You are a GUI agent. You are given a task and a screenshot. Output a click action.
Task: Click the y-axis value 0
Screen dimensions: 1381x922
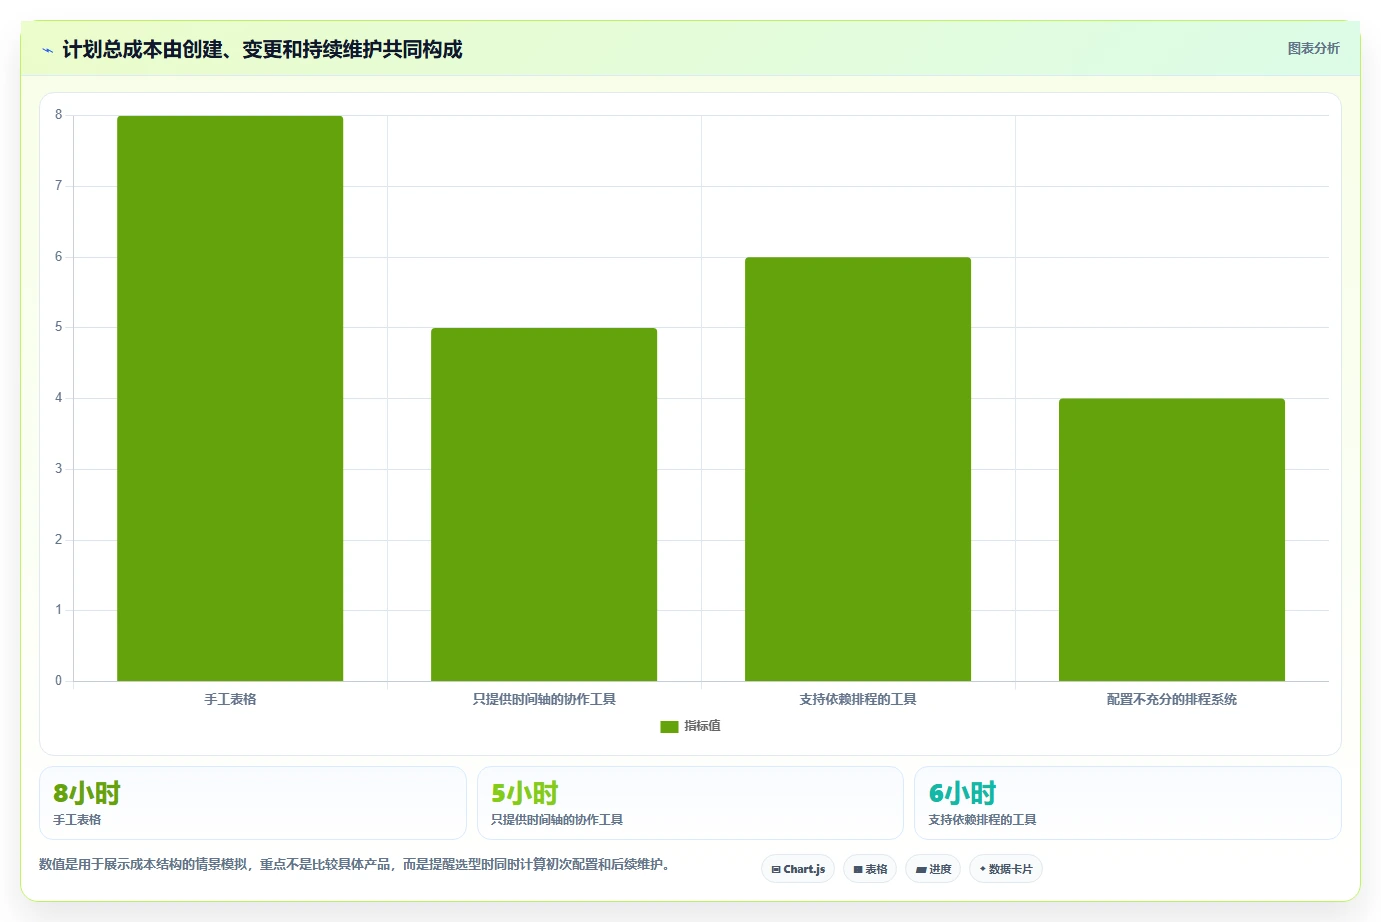point(58,681)
